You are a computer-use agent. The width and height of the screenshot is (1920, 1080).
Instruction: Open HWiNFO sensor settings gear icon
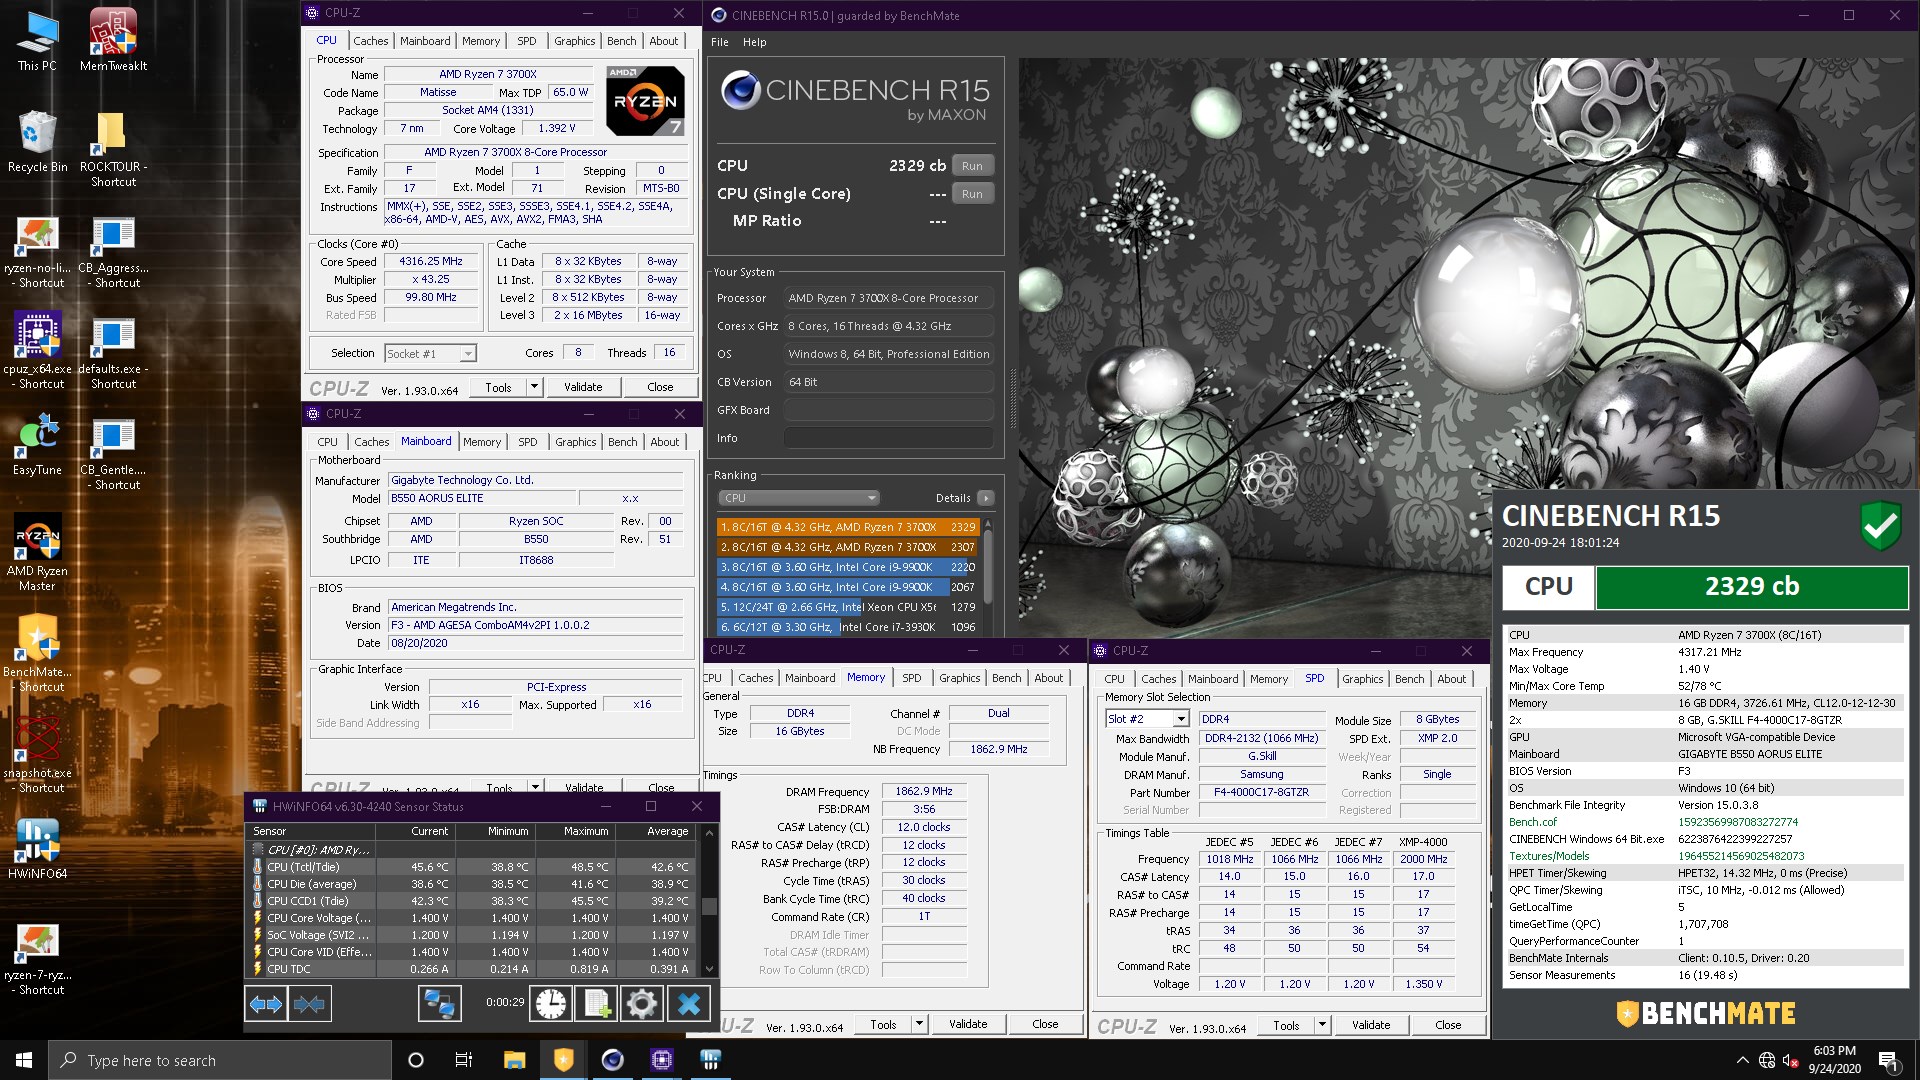pos(642,1003)
